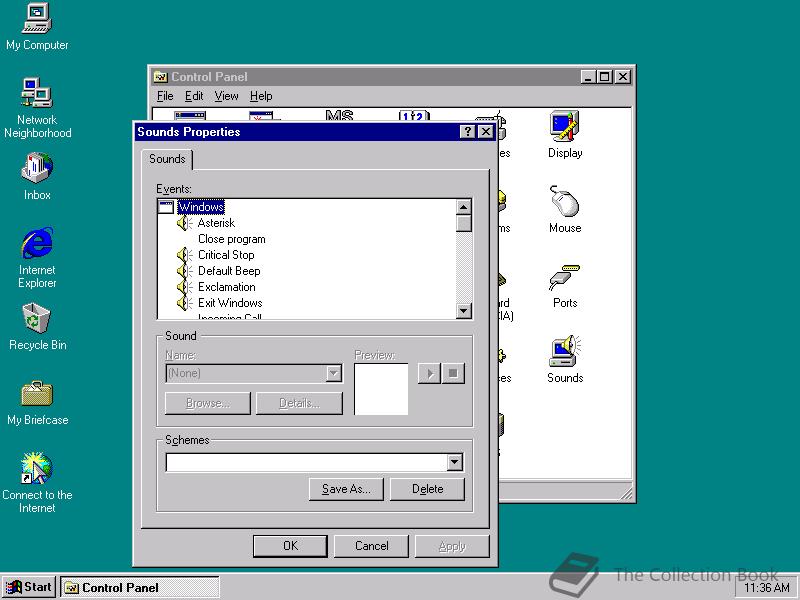This screenshot has width=800, height=600.
Task: Confirm with the OK button
Action: point(290,546)
